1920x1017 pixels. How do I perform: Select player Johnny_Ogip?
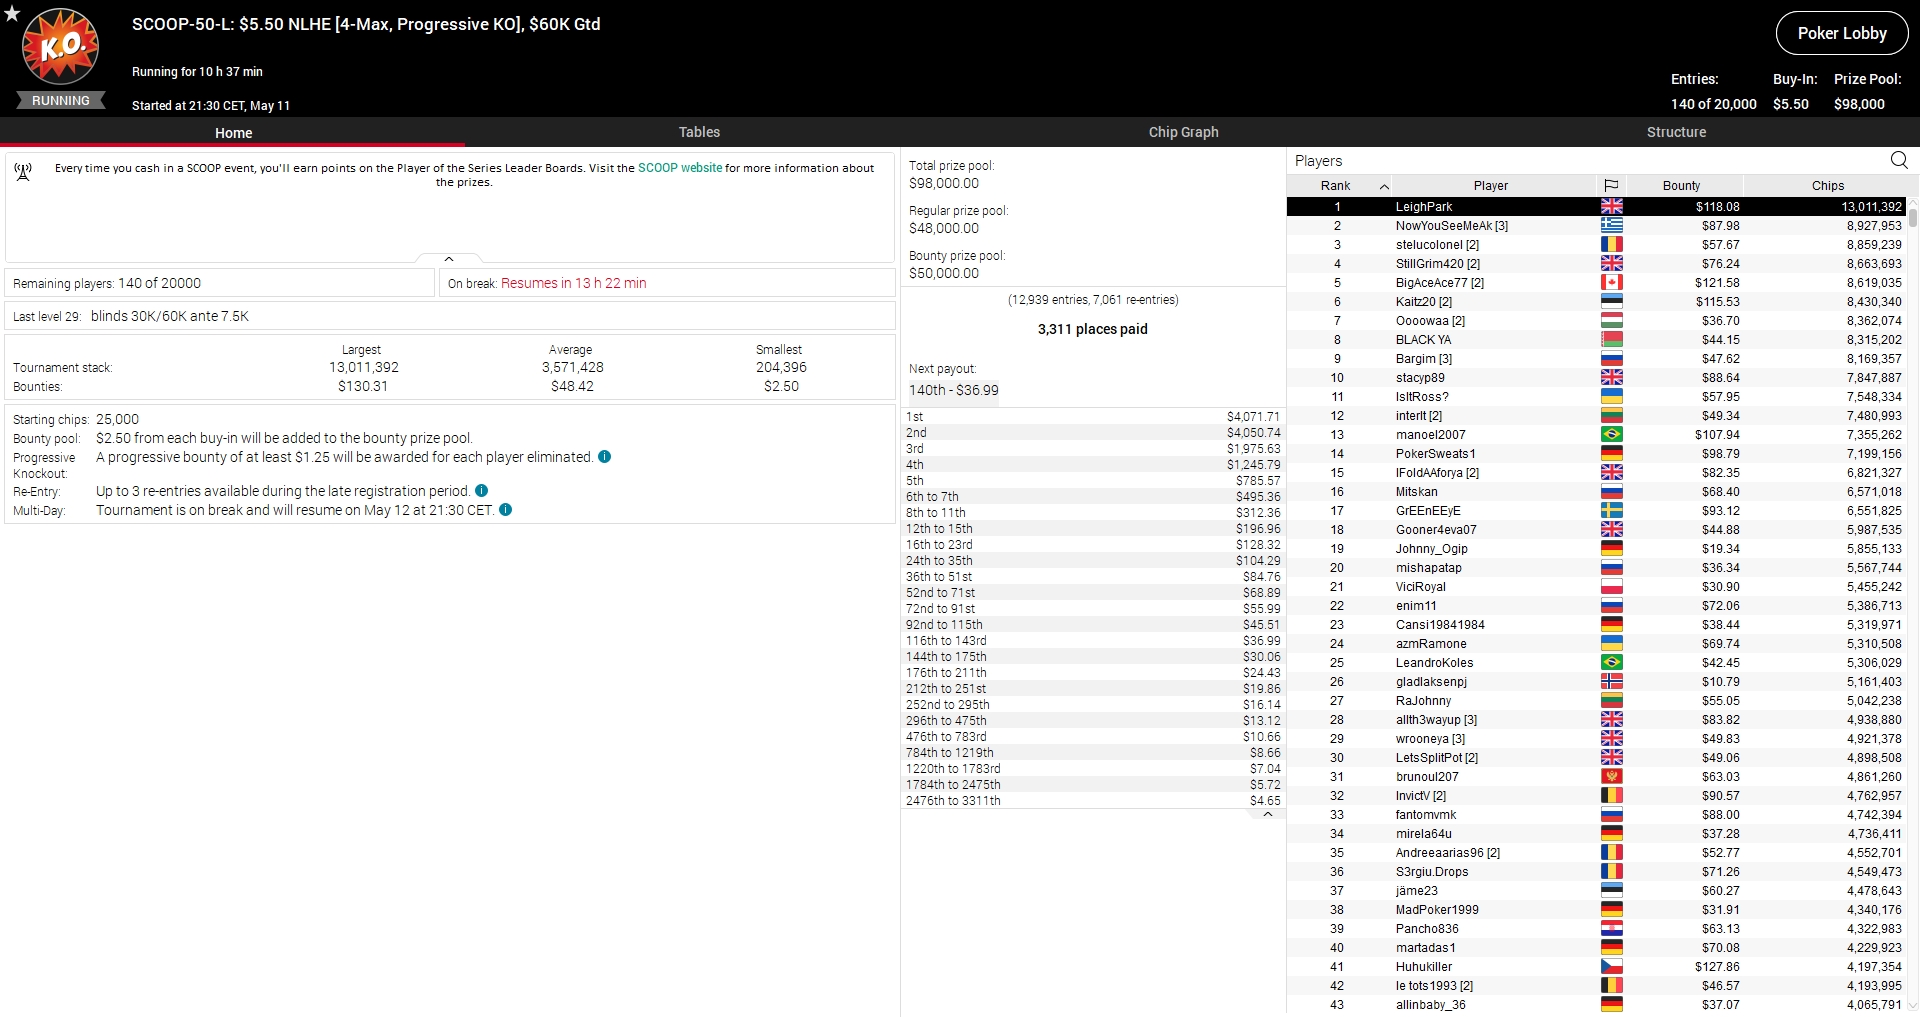click(1596, 549)
